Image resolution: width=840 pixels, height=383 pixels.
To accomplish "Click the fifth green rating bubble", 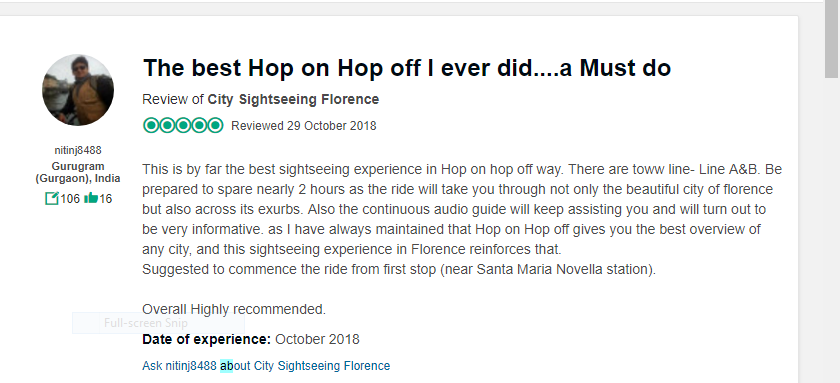I will (x=215, y=126).
